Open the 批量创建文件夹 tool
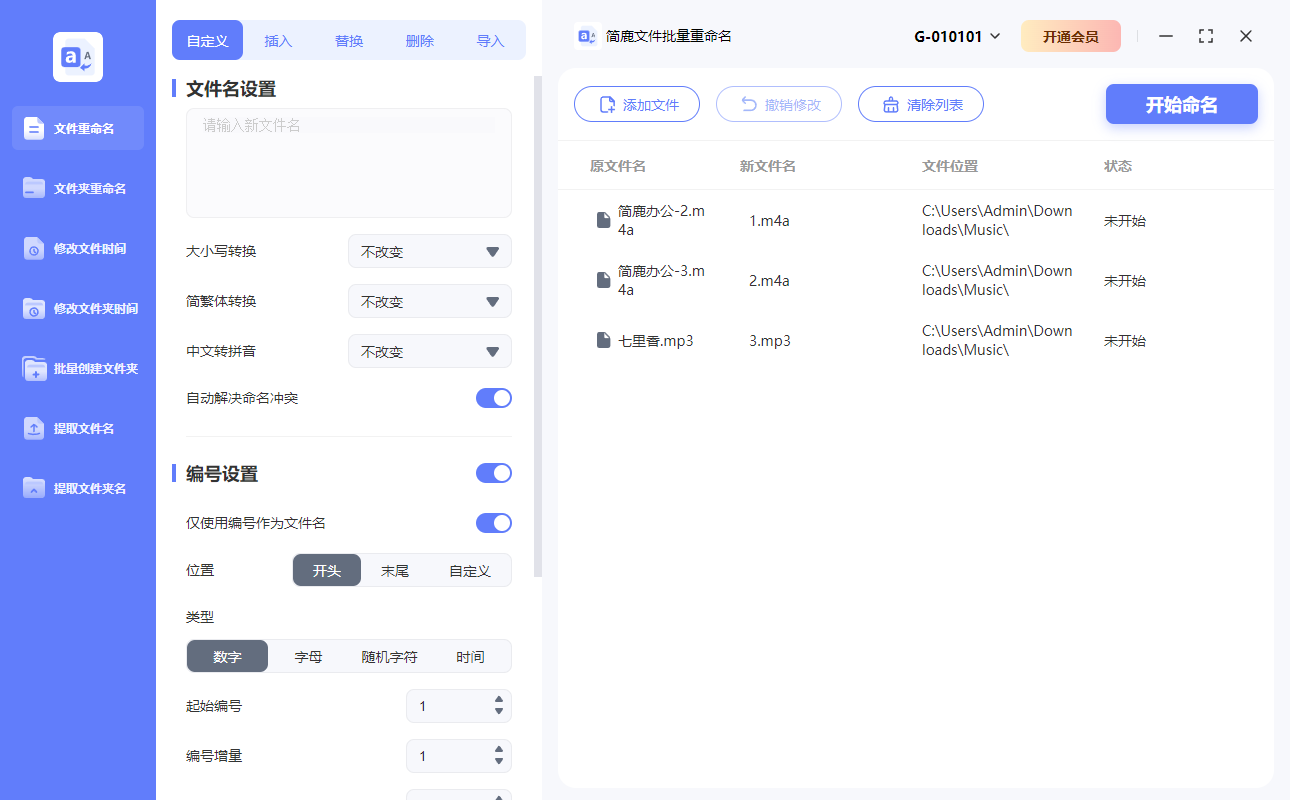Image resolution: width=1290 pixels, height=800 pixels. pyautogui.click(x=77, y=368)
